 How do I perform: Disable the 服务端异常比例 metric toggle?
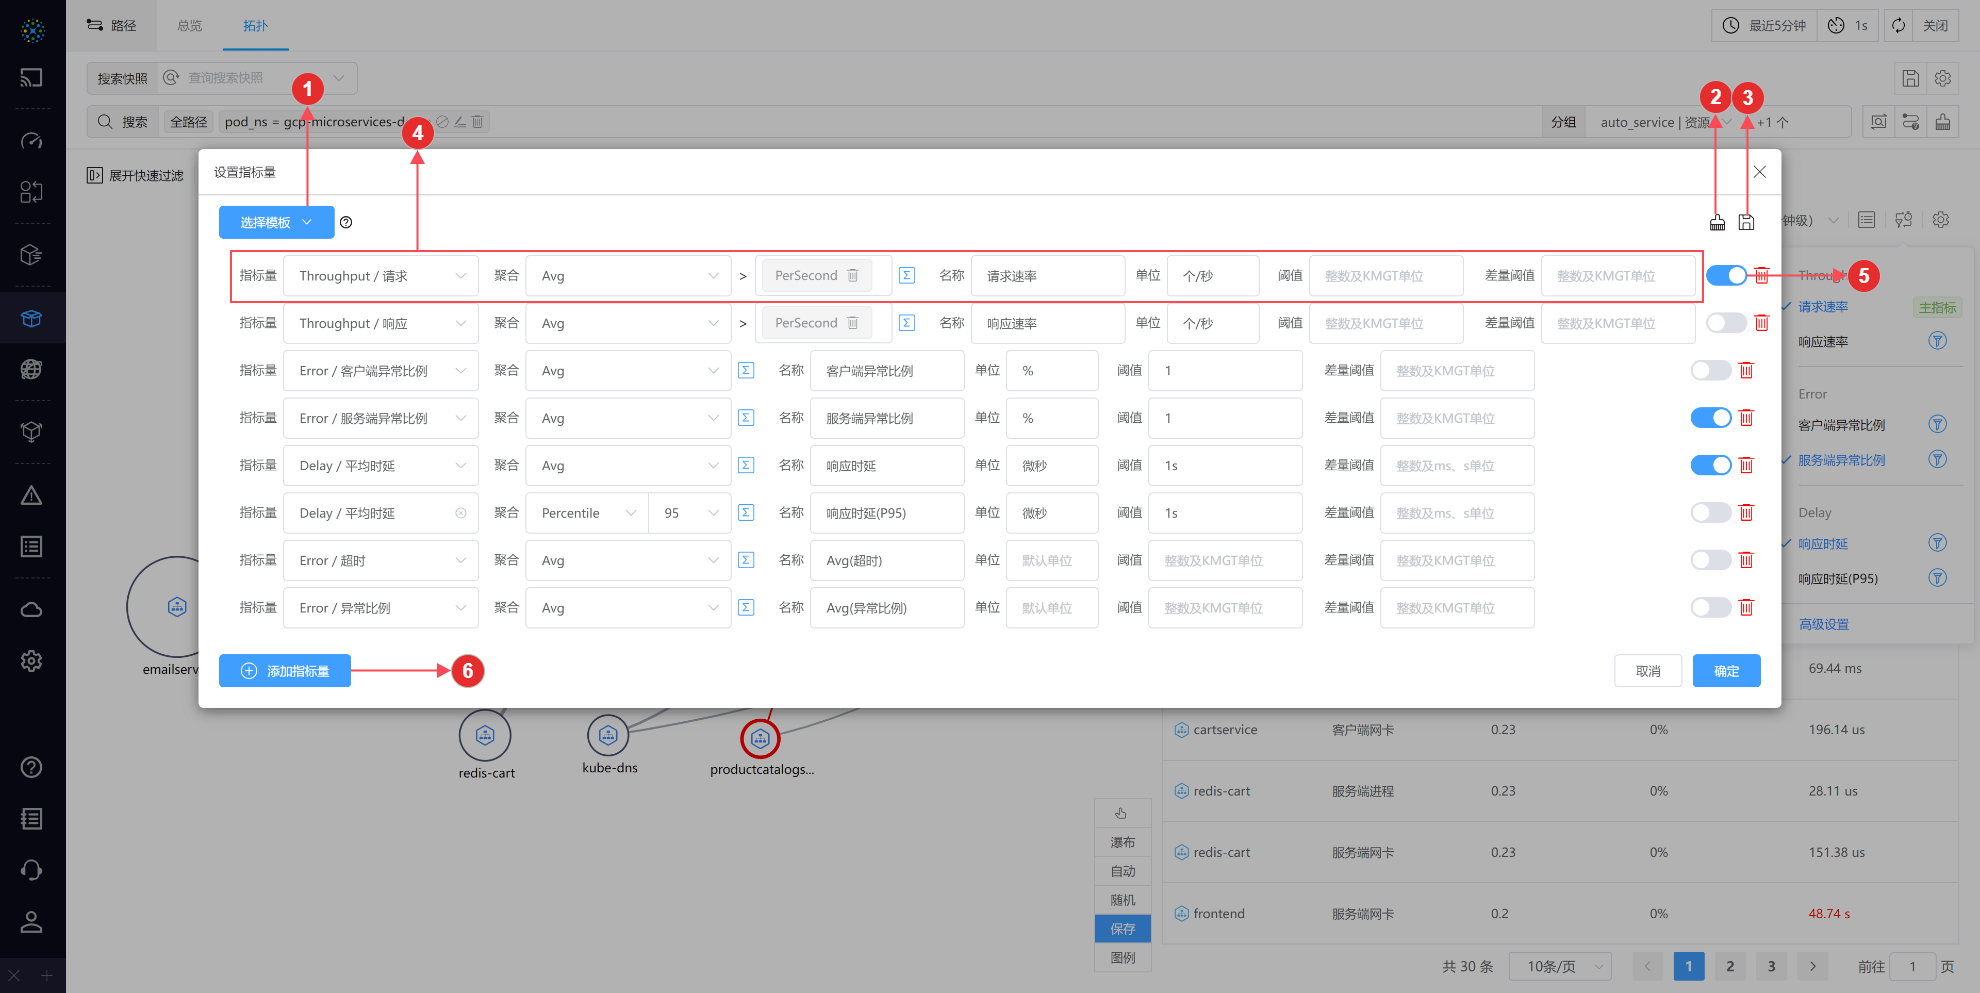coord(1710,418)
